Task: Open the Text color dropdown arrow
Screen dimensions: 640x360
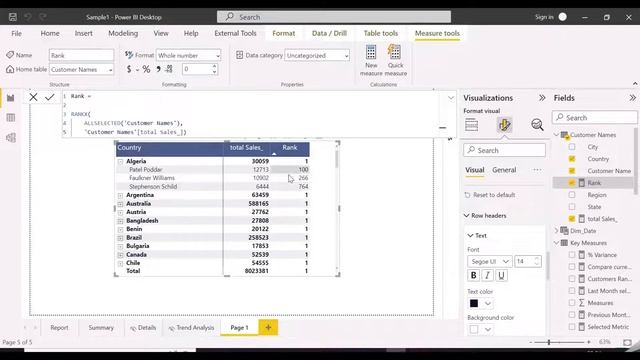Action: [x=488, y=303]
